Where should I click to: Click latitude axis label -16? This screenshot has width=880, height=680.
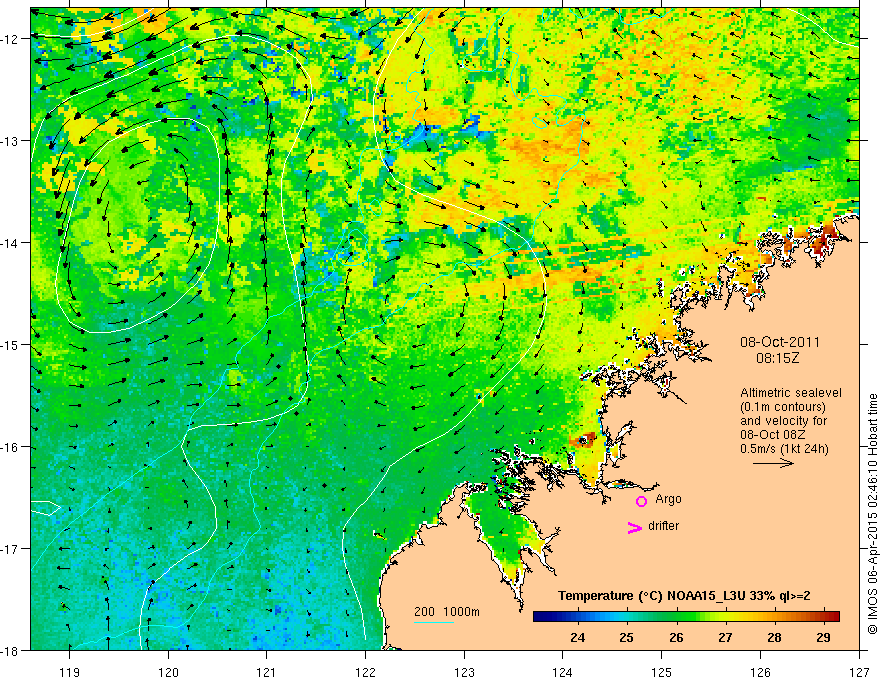pos(11,447)
